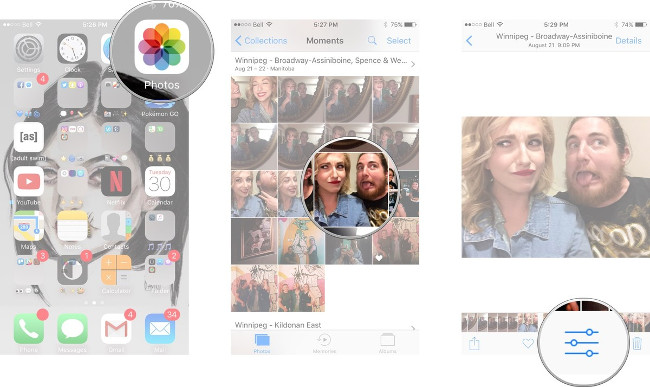This screenshot has height=387, width=650.
Task: Open the home screen folder with badge 3
Action: 29,270
